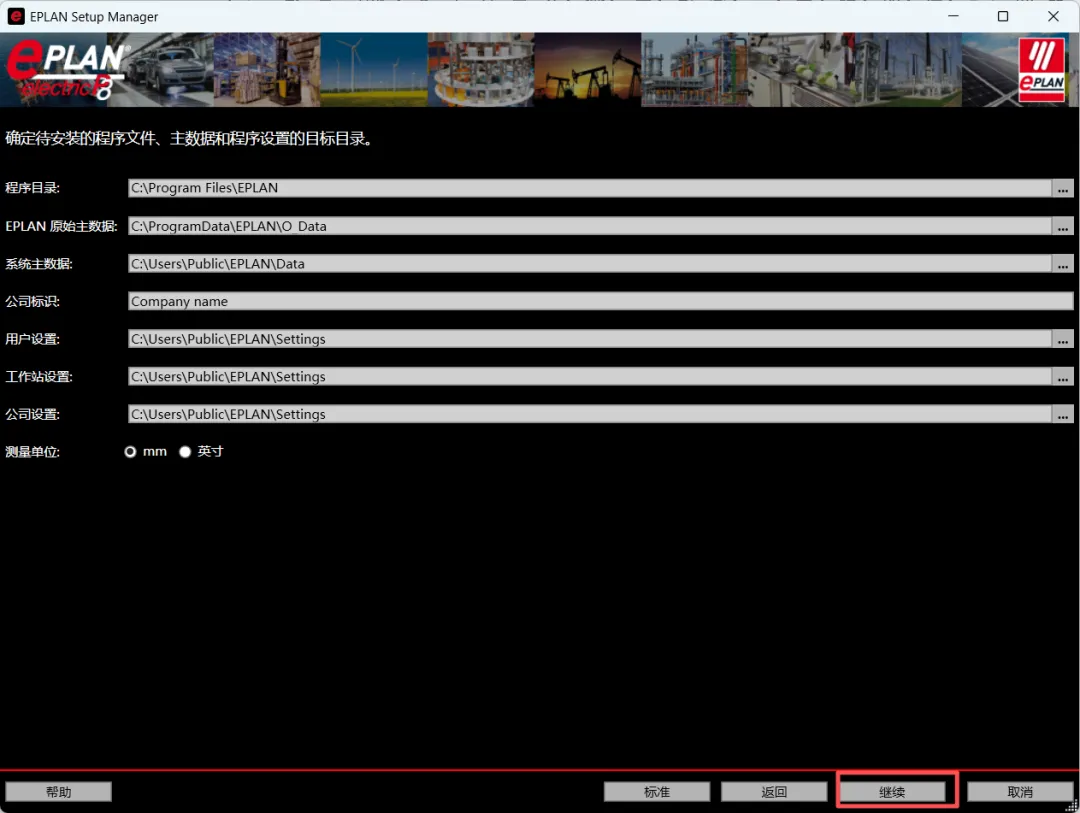Click the oil pumps sunset banner image

[x=588, y=70]
